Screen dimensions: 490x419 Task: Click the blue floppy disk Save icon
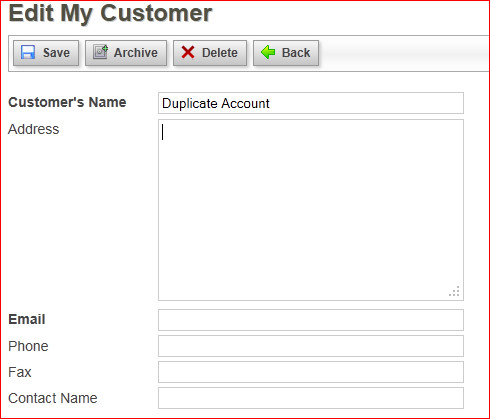[x=28, y=52]
